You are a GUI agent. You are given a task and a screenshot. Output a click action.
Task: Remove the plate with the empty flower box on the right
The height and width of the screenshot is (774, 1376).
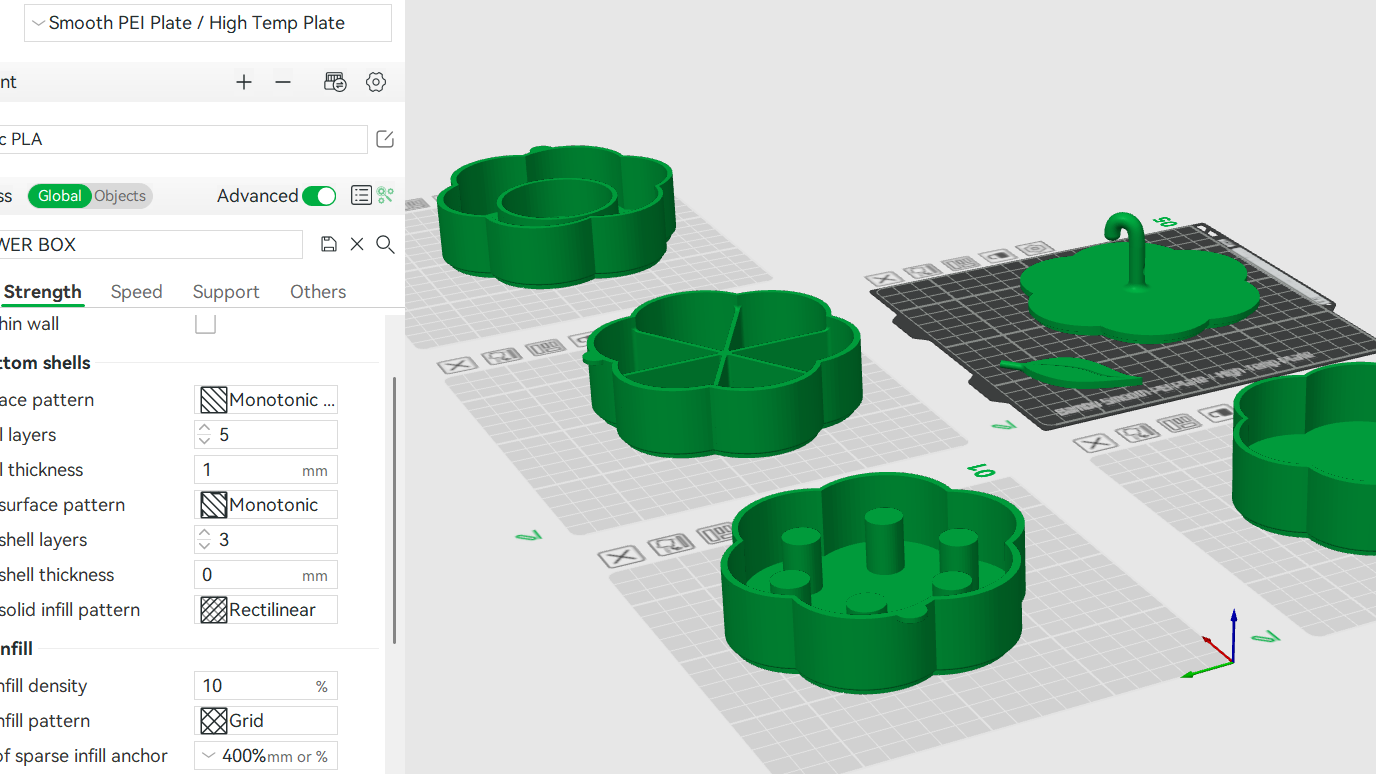pyautogui.click(x=1095, y=442)
